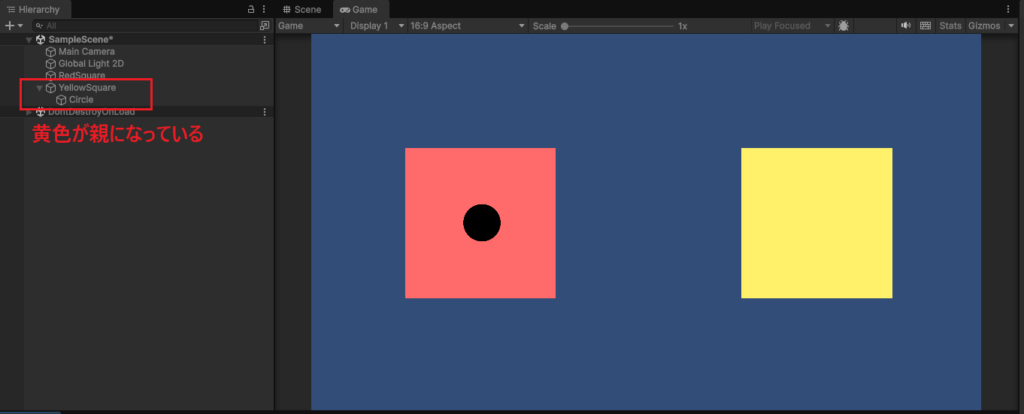Switch to the Game tab
Screen dimensions: 1024x414
[x=358, y=9]
